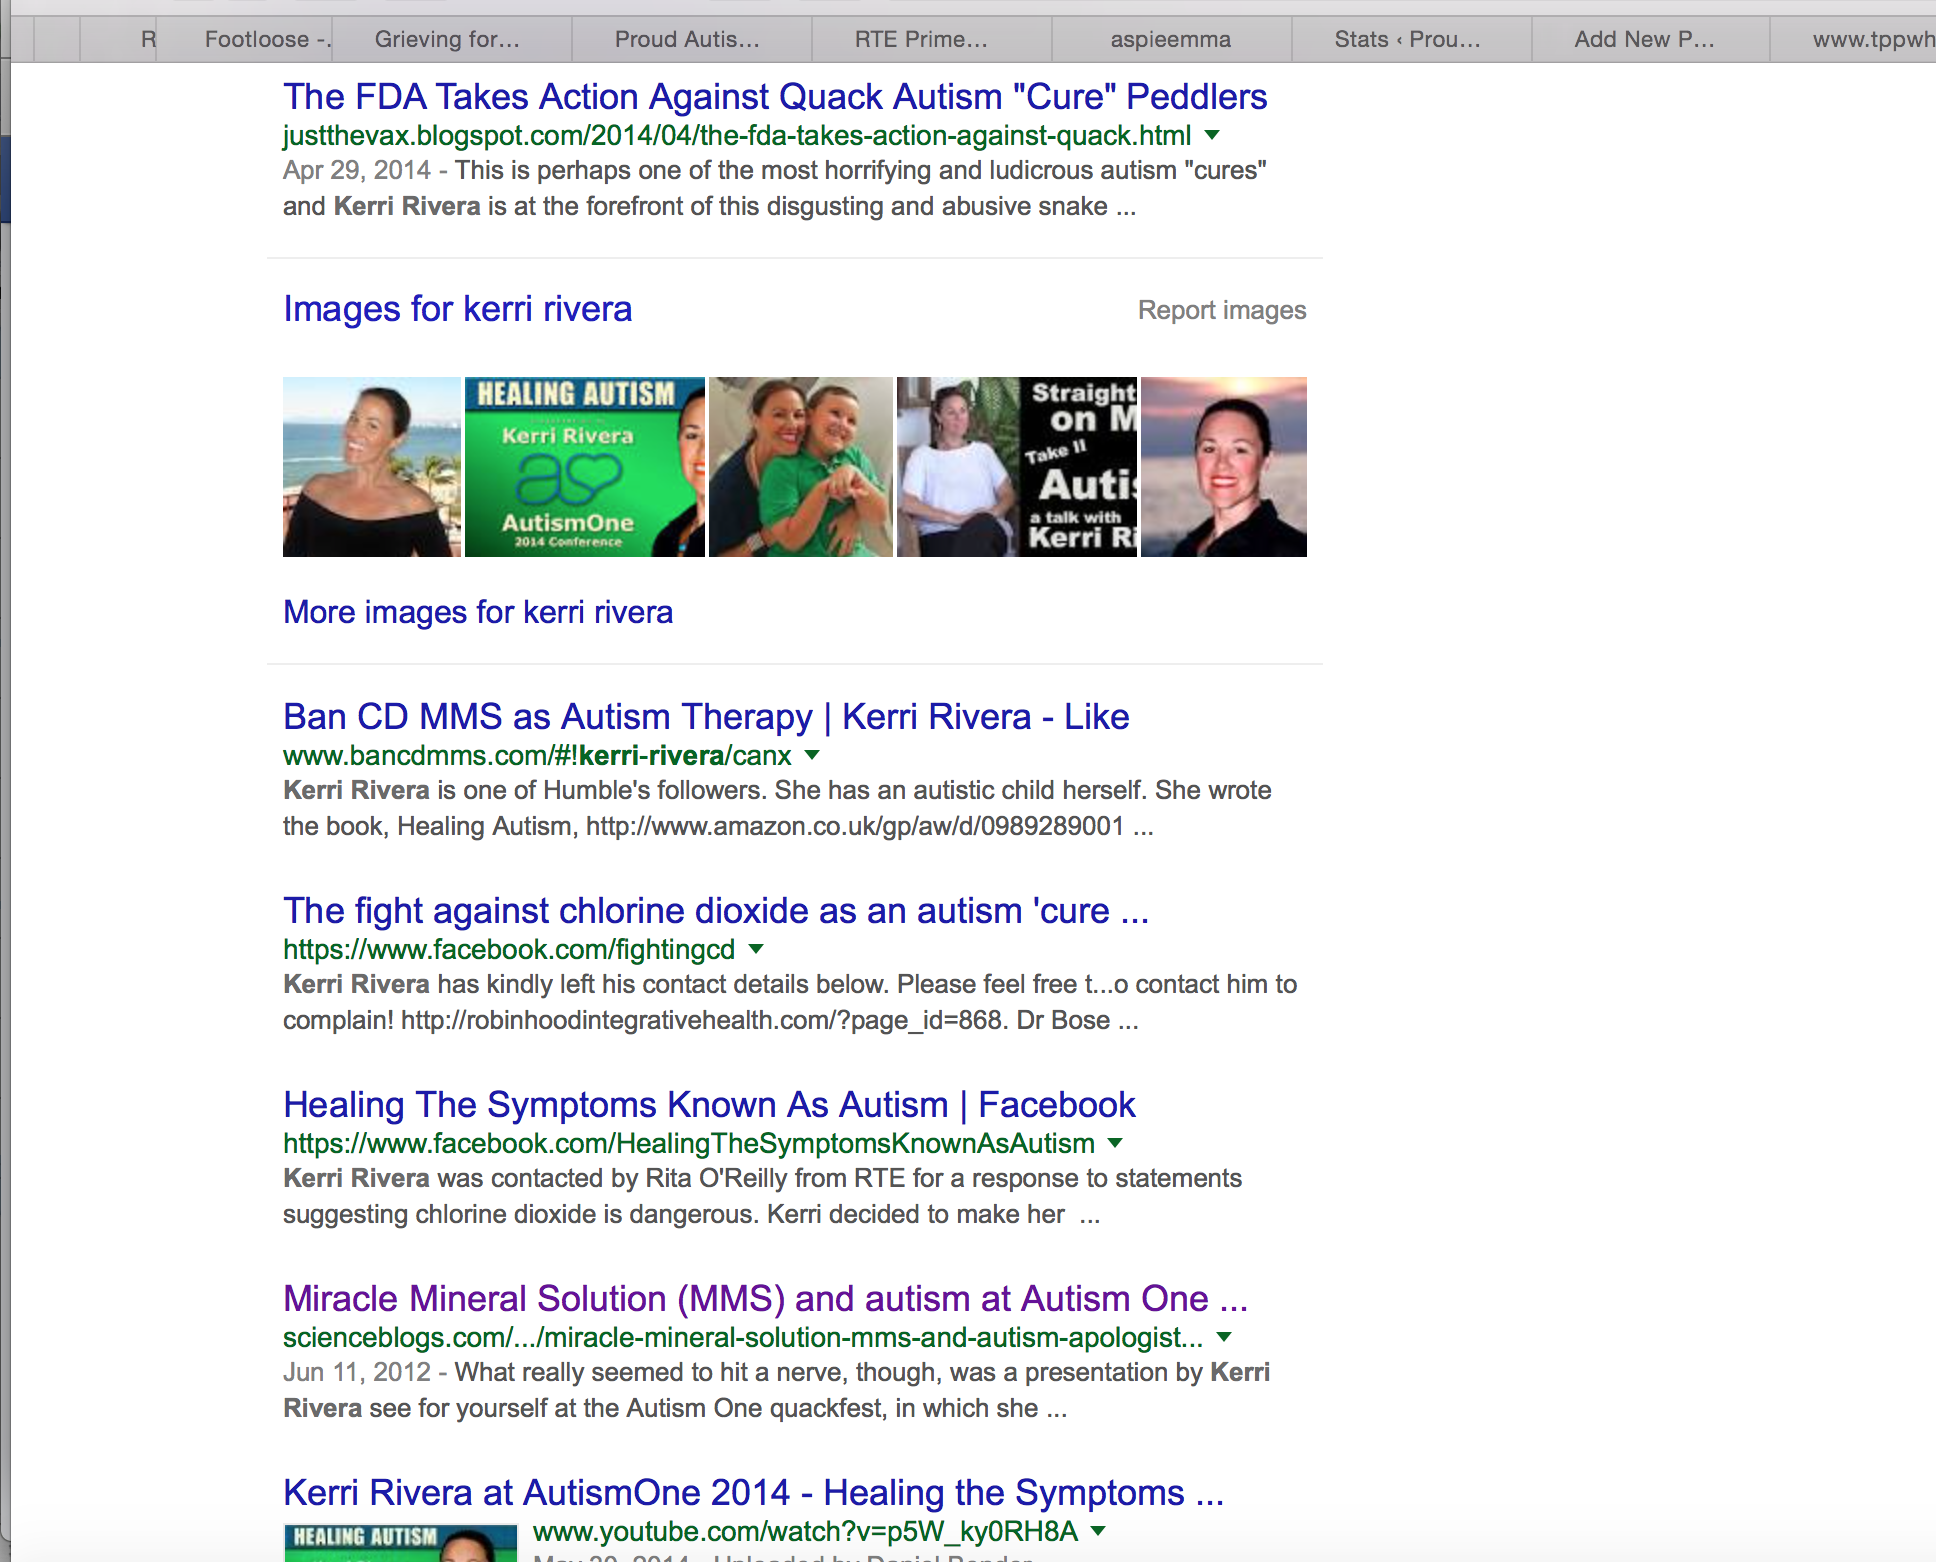
Task: Open Healing The Symptoms Known As Autism result
Action: pos(709,1105)
